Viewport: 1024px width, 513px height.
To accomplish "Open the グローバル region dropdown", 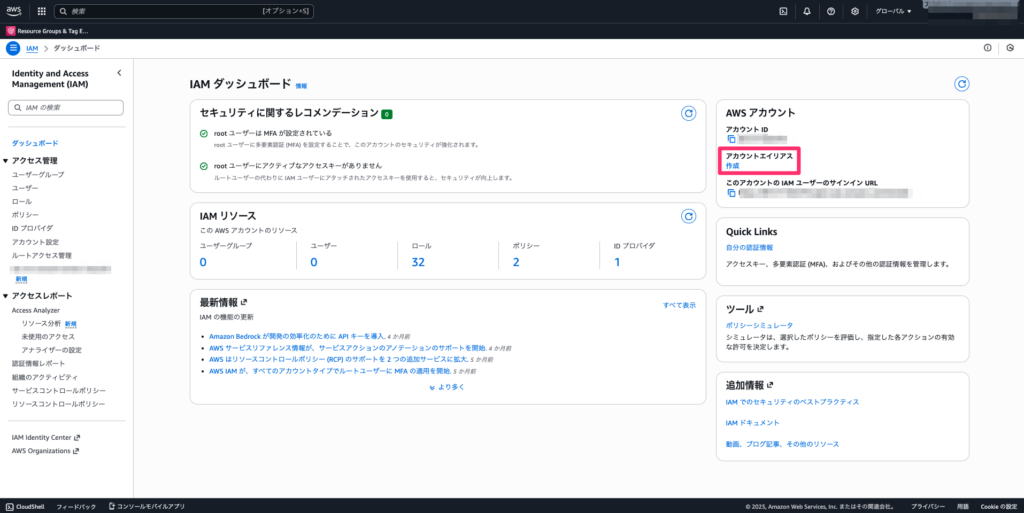I will coord(894,11).
